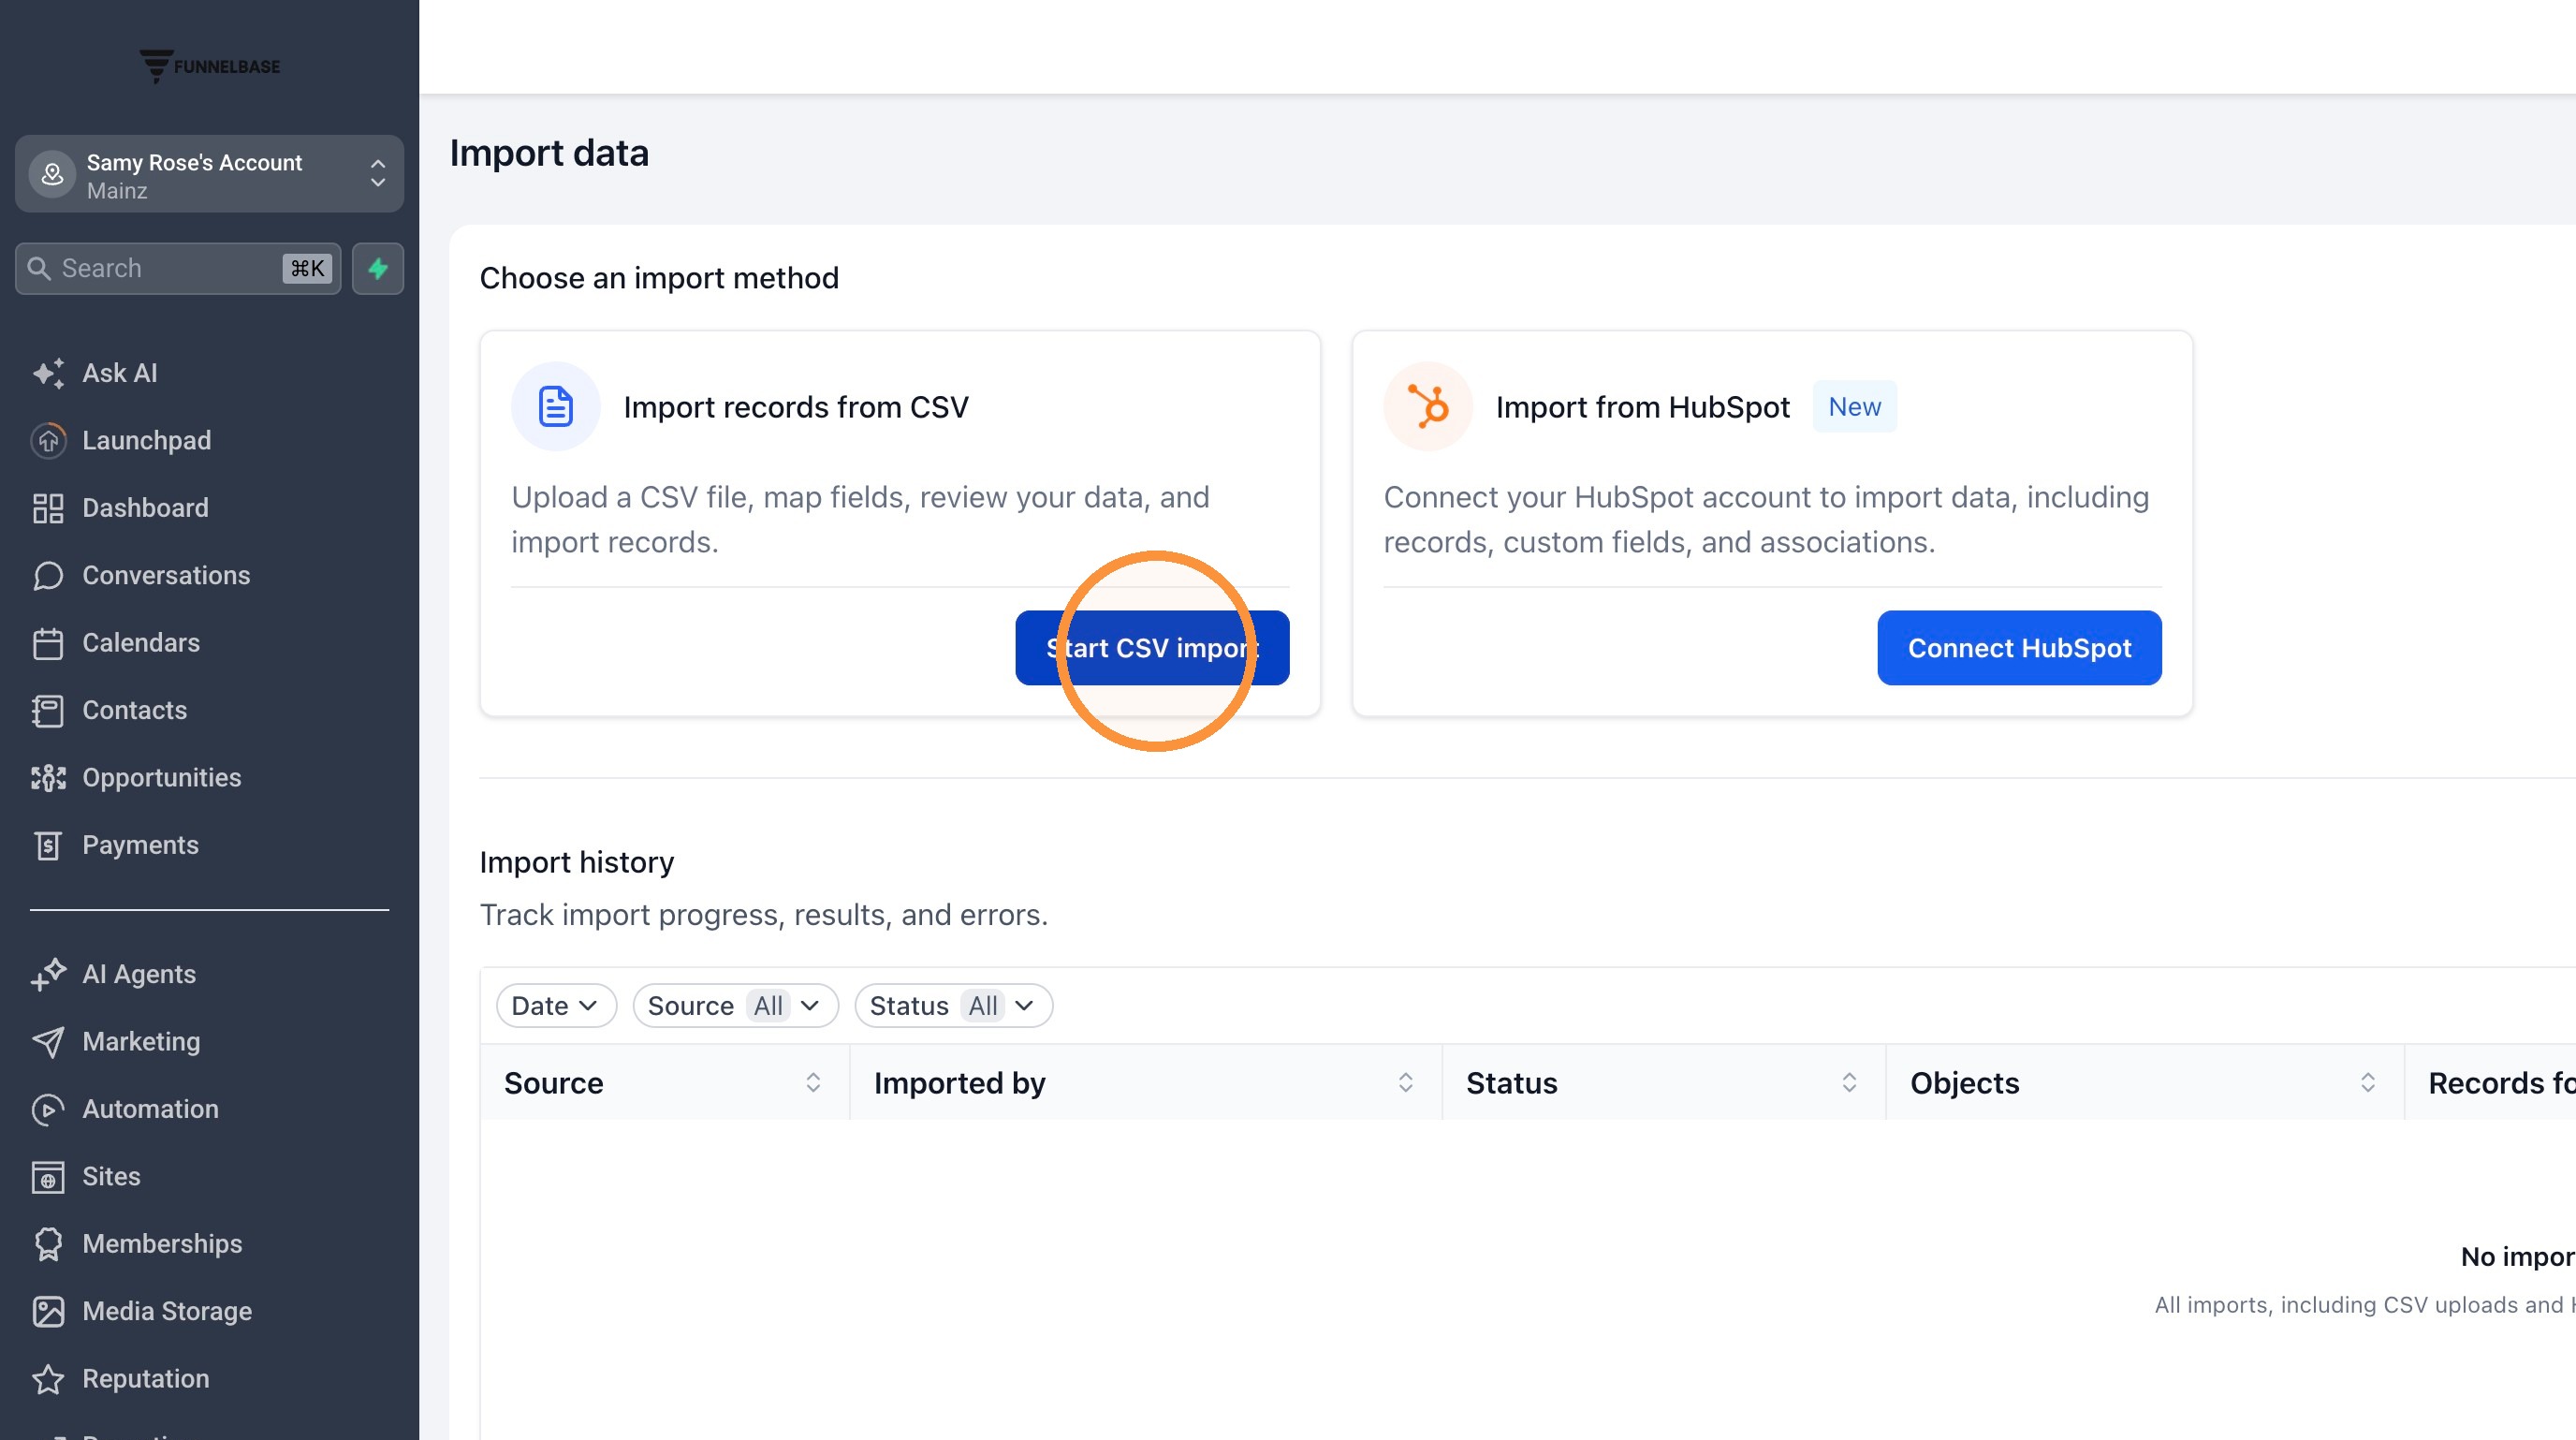Click the New badge beside HubSpot
Image resolution: width=2576 pixels, height=1440 pixels.
[x=1854, y=406]
